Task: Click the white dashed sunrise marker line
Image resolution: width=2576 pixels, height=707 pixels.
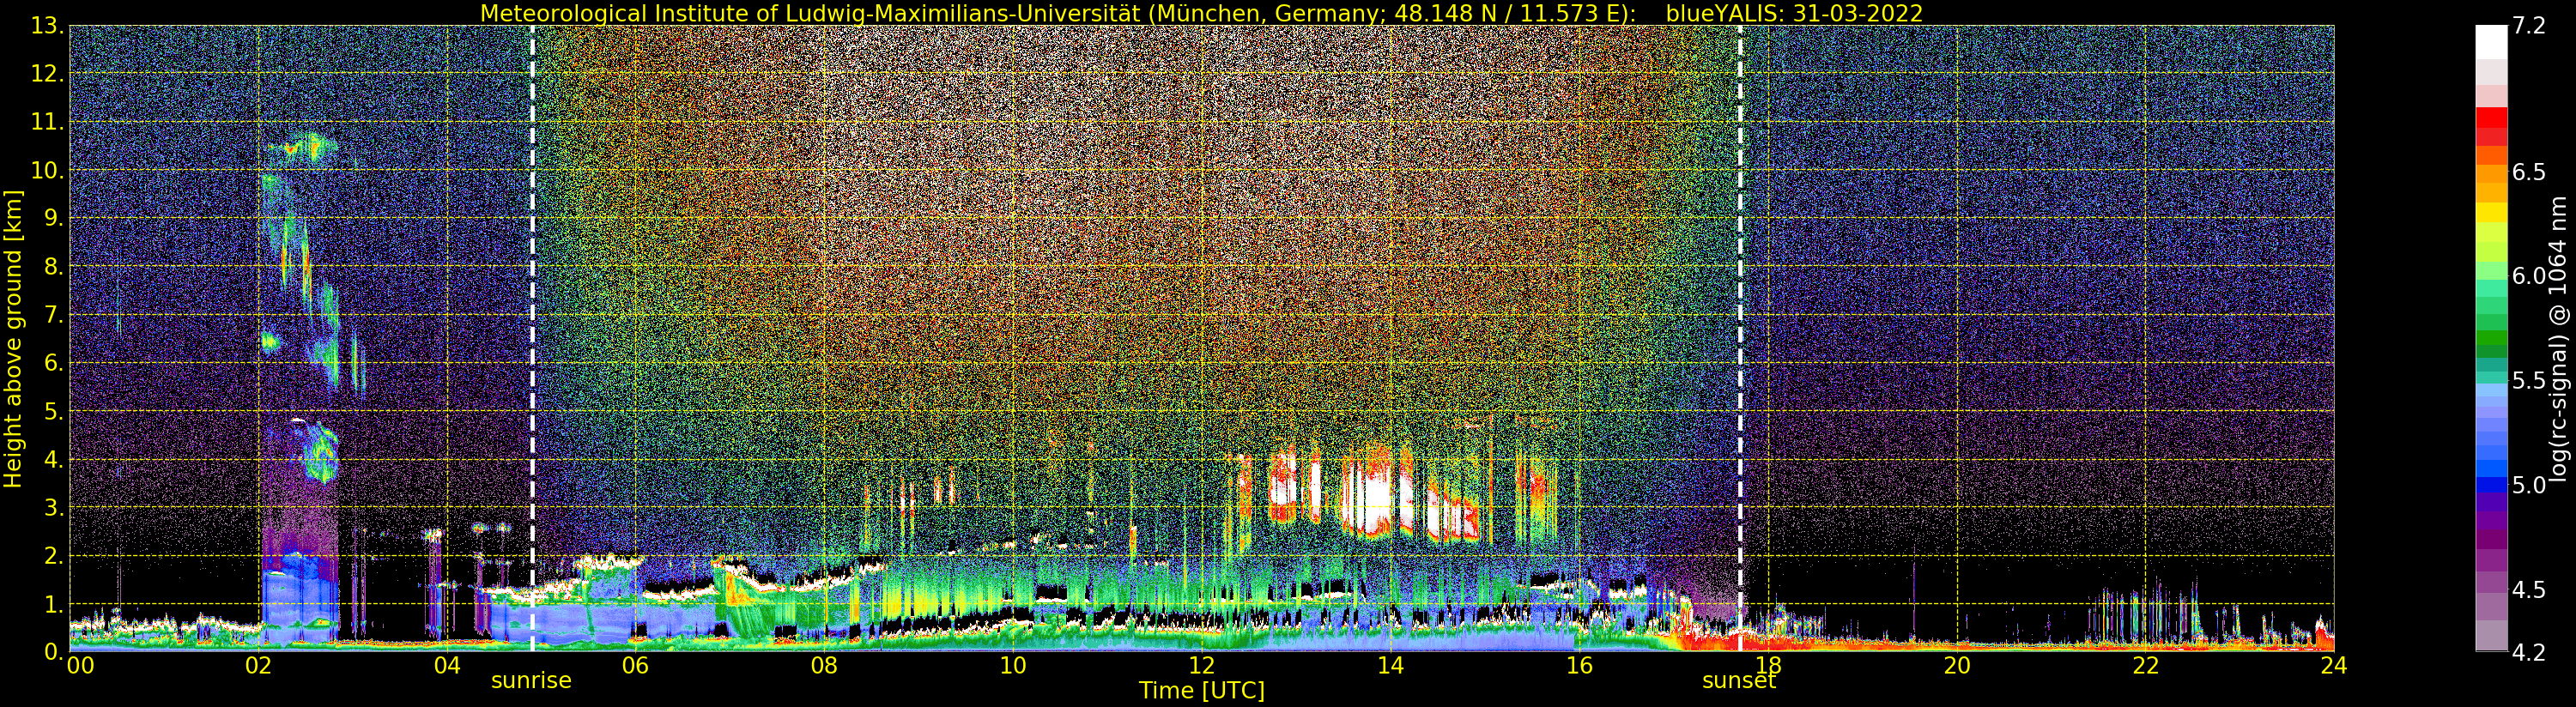Action: (x=532, y=338)
